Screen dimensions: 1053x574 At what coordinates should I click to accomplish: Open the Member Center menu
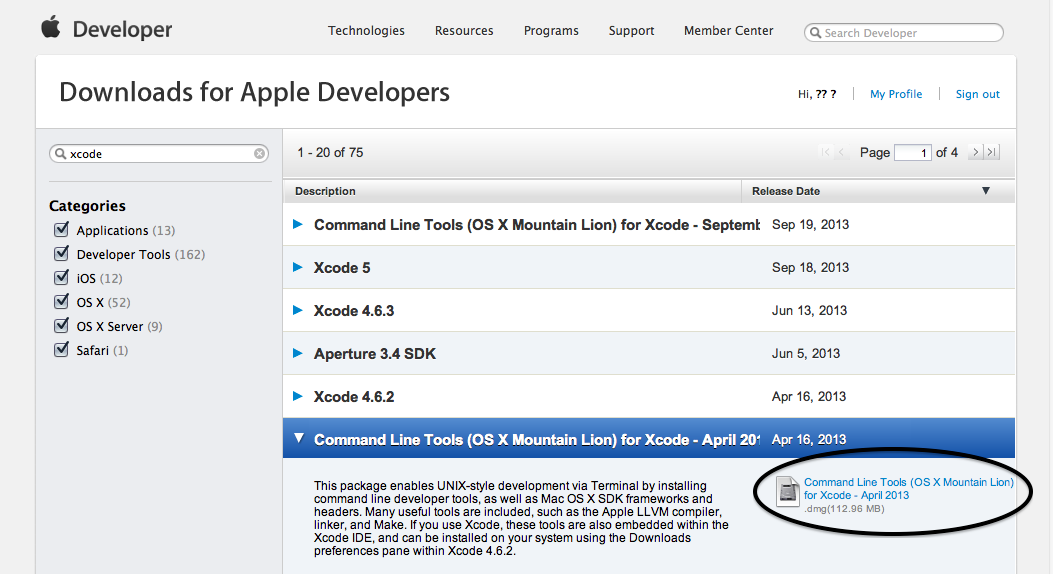pos(729,31)
